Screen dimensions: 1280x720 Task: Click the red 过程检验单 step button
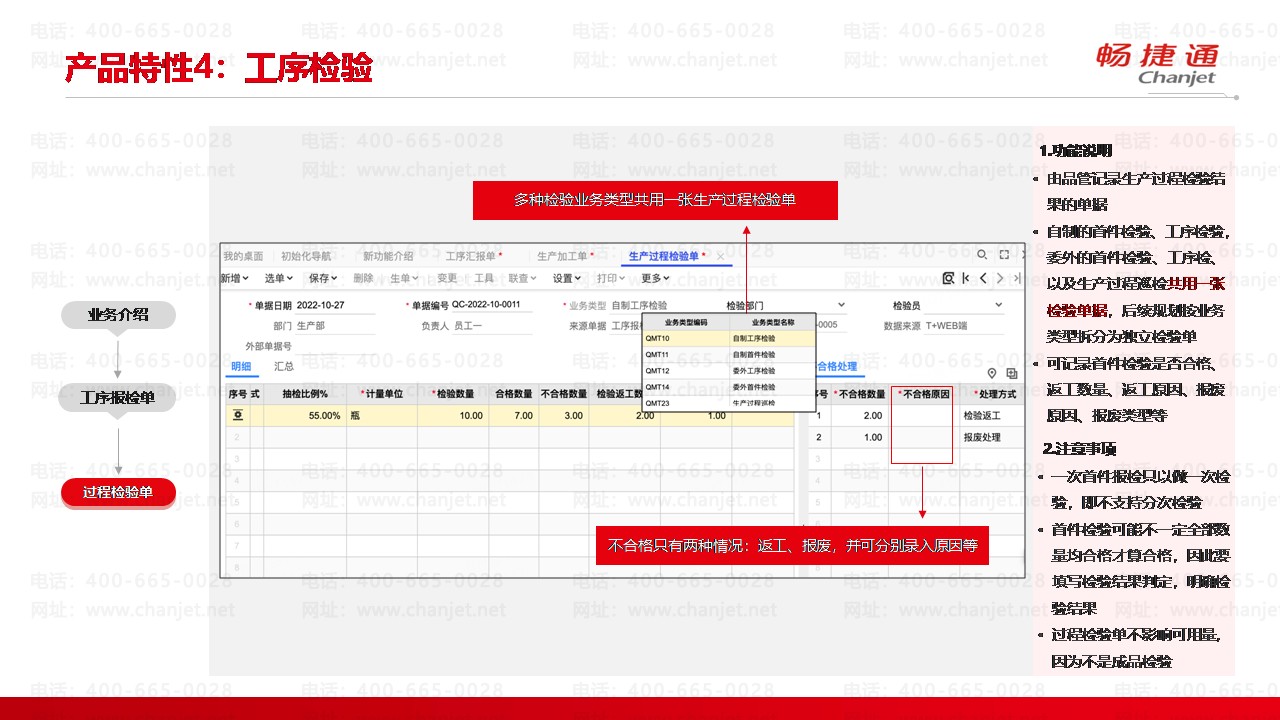(x=118, y=492)
